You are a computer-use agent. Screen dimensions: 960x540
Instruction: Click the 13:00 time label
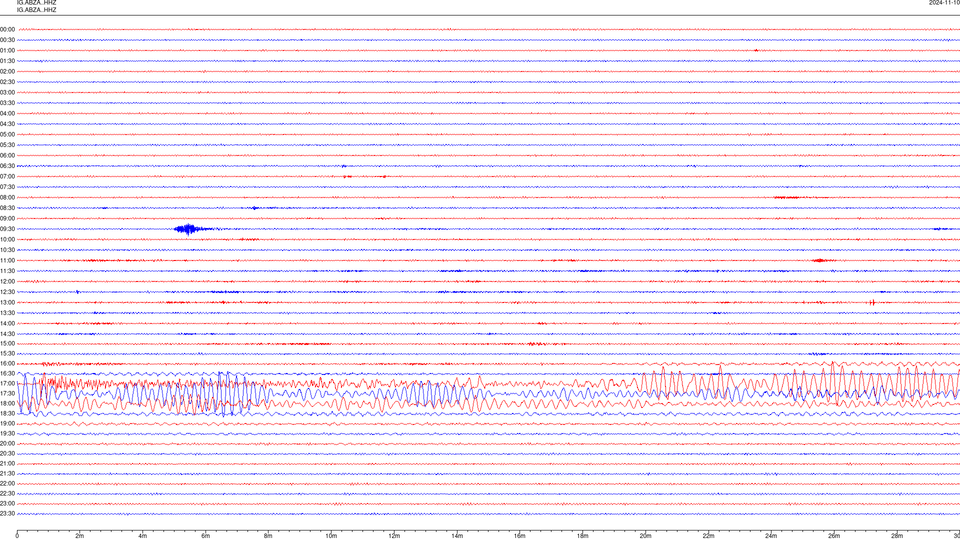(7, 302)
